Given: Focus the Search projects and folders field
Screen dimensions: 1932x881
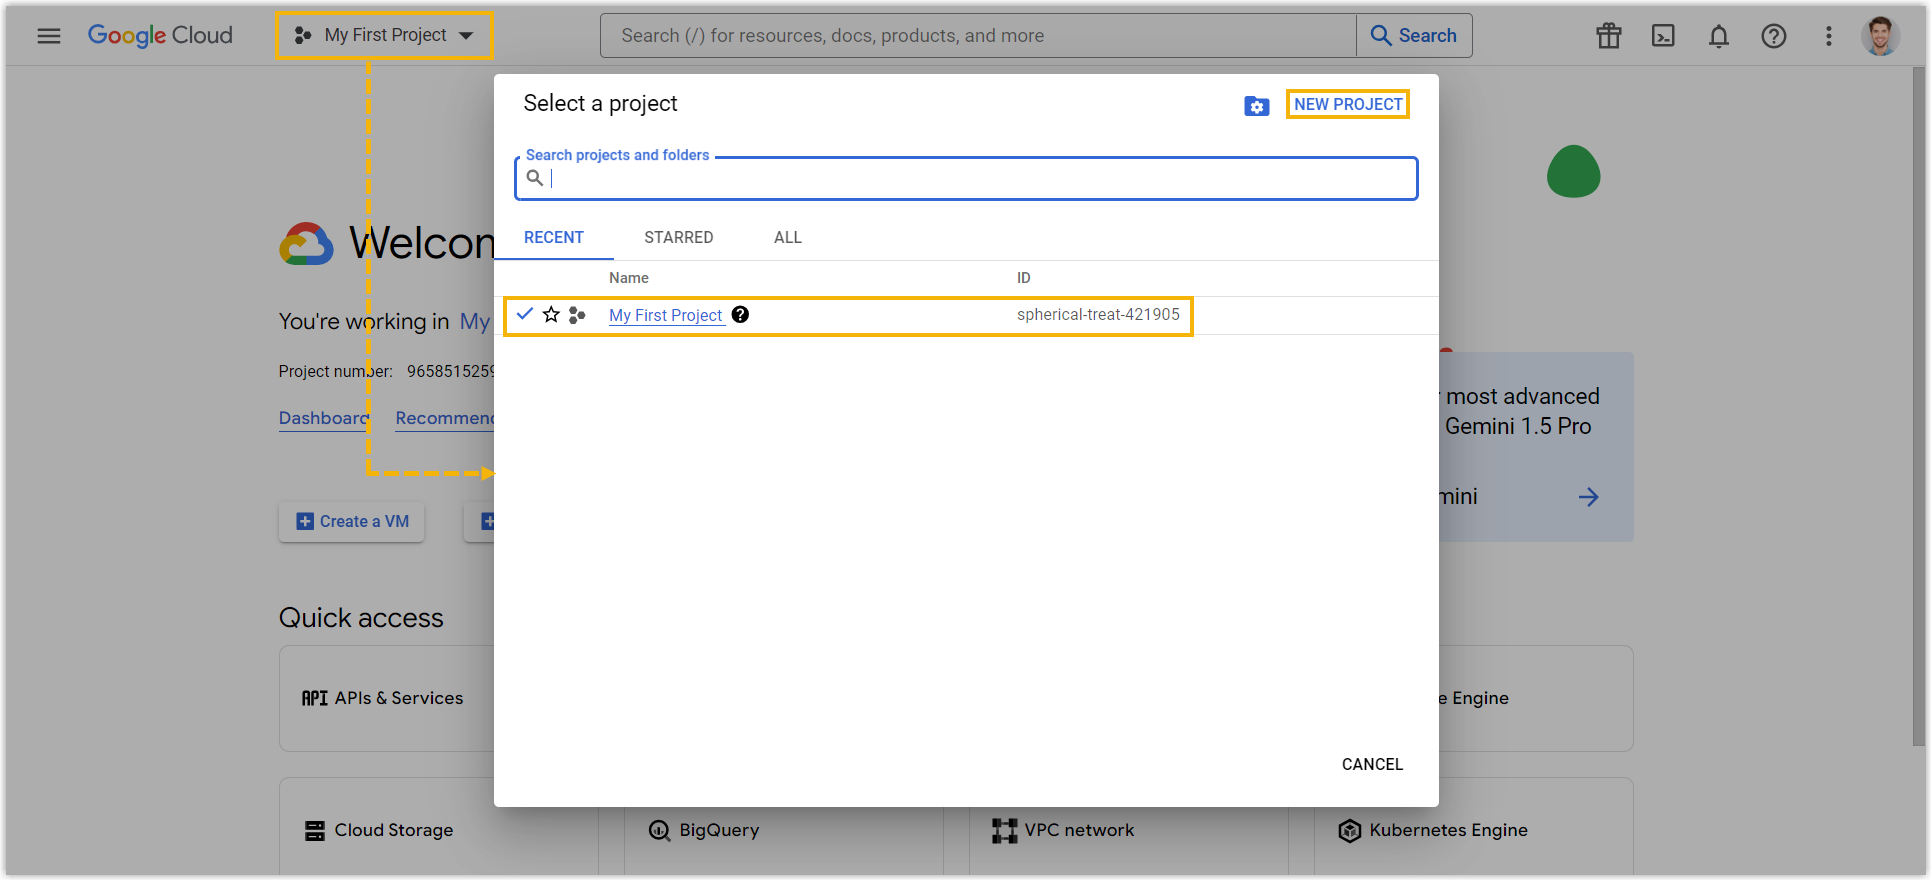Looking at the screenshot, I should 966,179.
